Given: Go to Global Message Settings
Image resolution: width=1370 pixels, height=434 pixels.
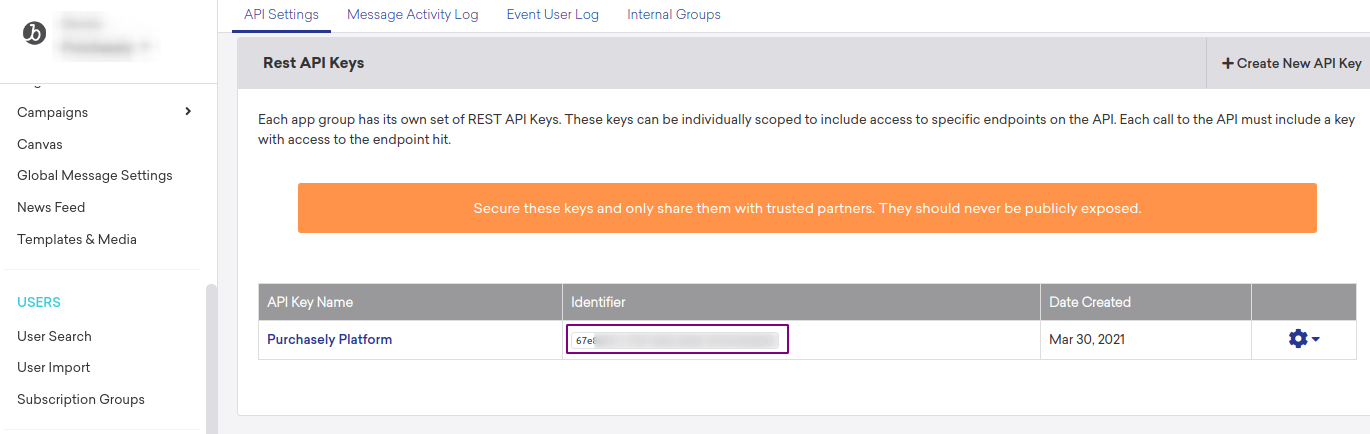Looking at the screenshot, I should tap(95, 175).
